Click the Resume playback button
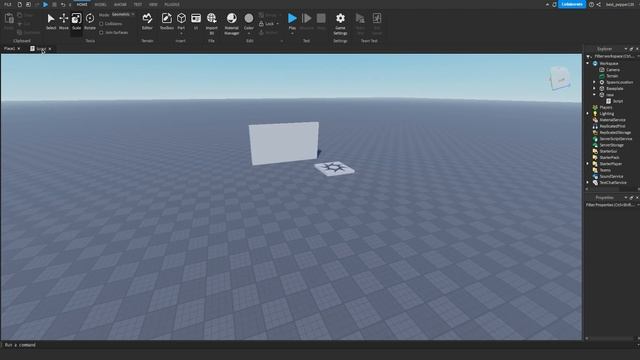 pyautogui.click(x=307, y=18)
